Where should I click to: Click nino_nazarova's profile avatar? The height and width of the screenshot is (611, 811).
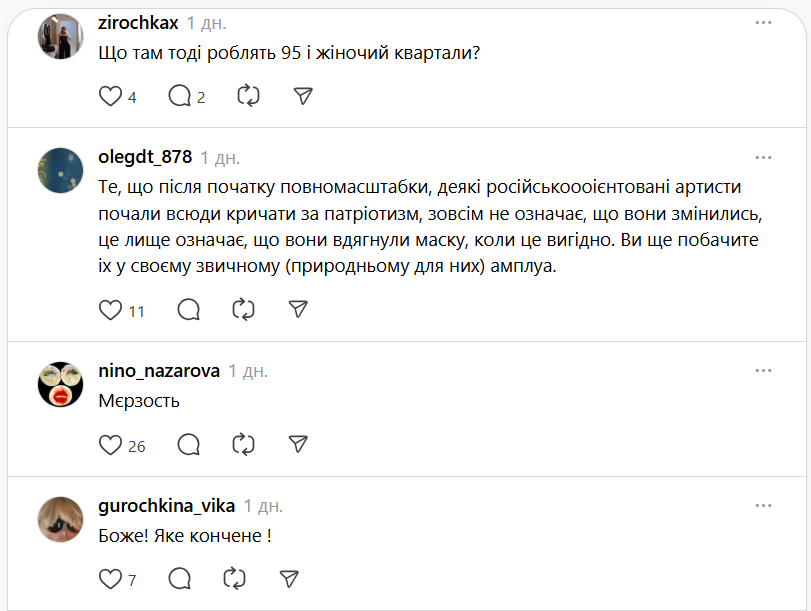click(x=60, y=385)
